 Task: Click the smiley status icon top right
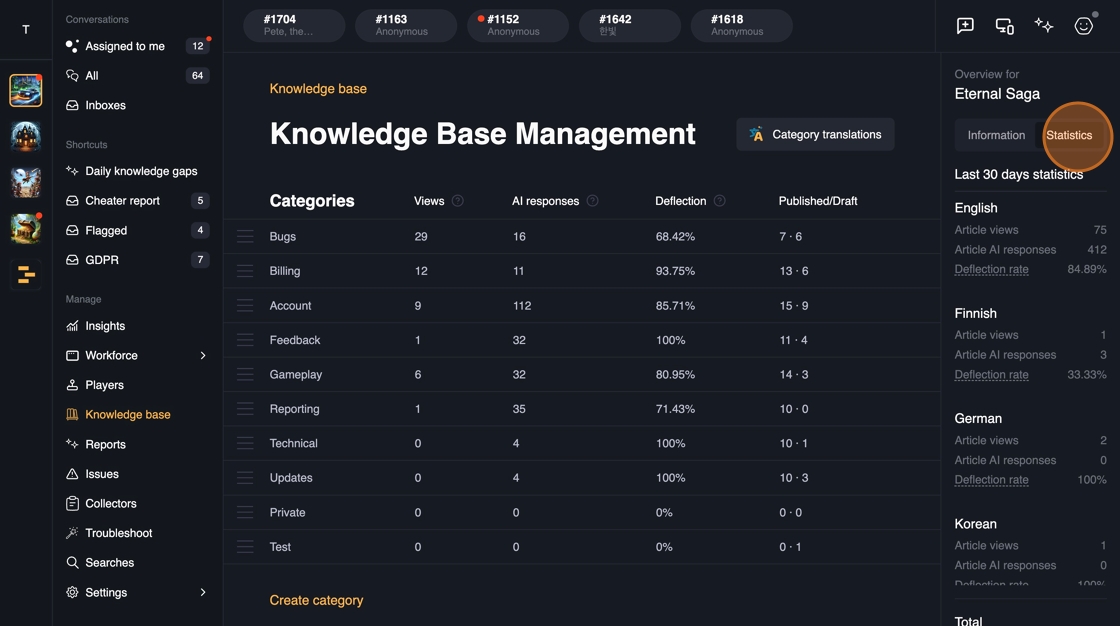(x=1084, y=26)
